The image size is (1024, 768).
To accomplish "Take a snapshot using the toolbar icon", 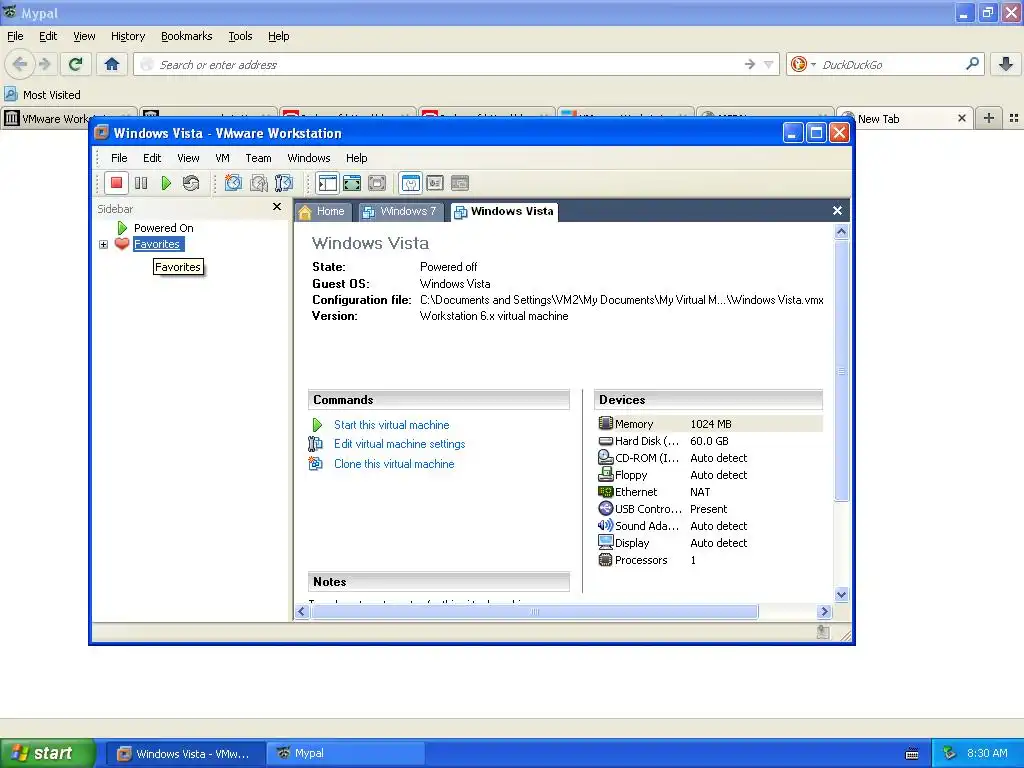I will point(233,184).
